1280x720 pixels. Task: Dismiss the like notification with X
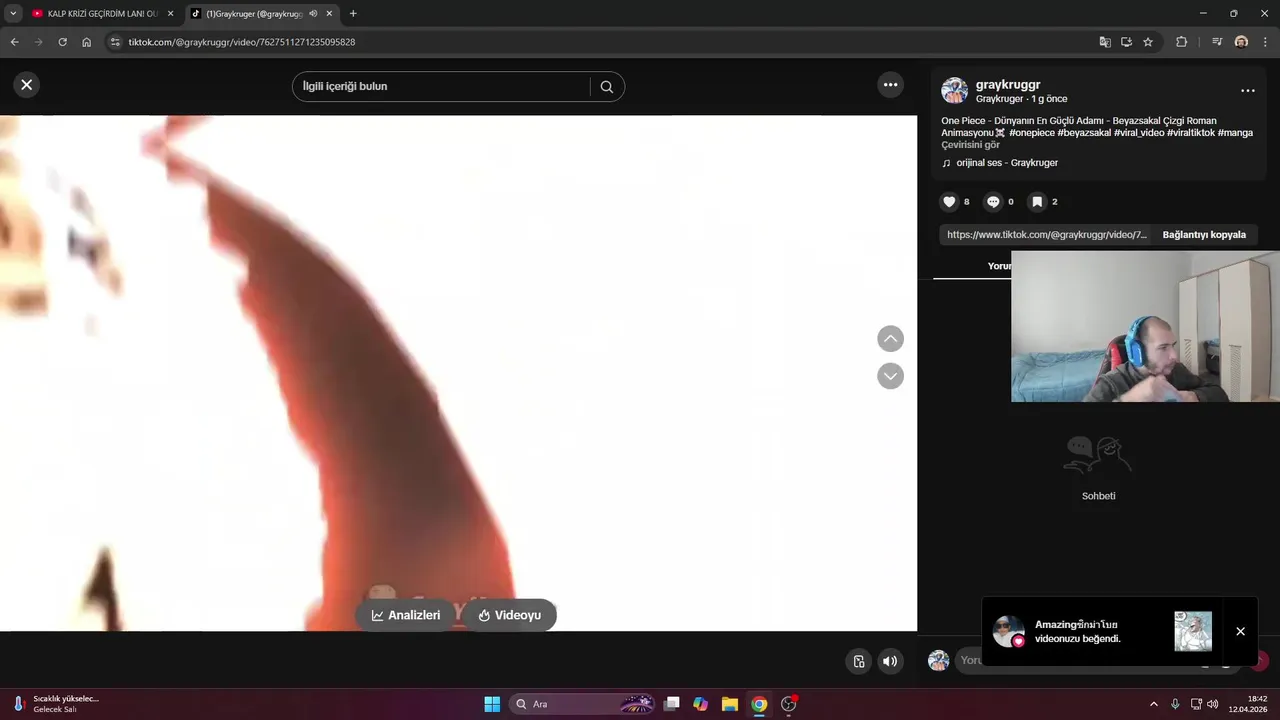pos(1240,631)
